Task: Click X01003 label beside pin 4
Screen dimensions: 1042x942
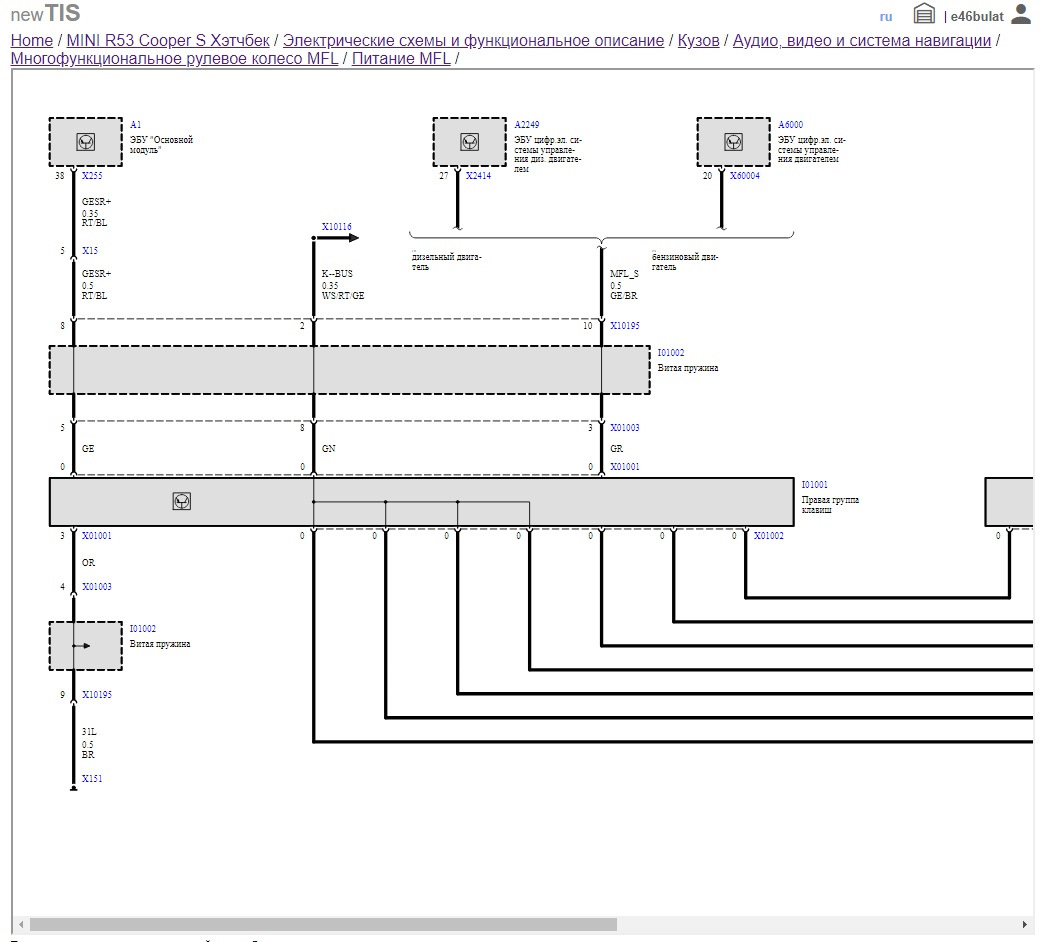Action: click(x=97, y=587)
